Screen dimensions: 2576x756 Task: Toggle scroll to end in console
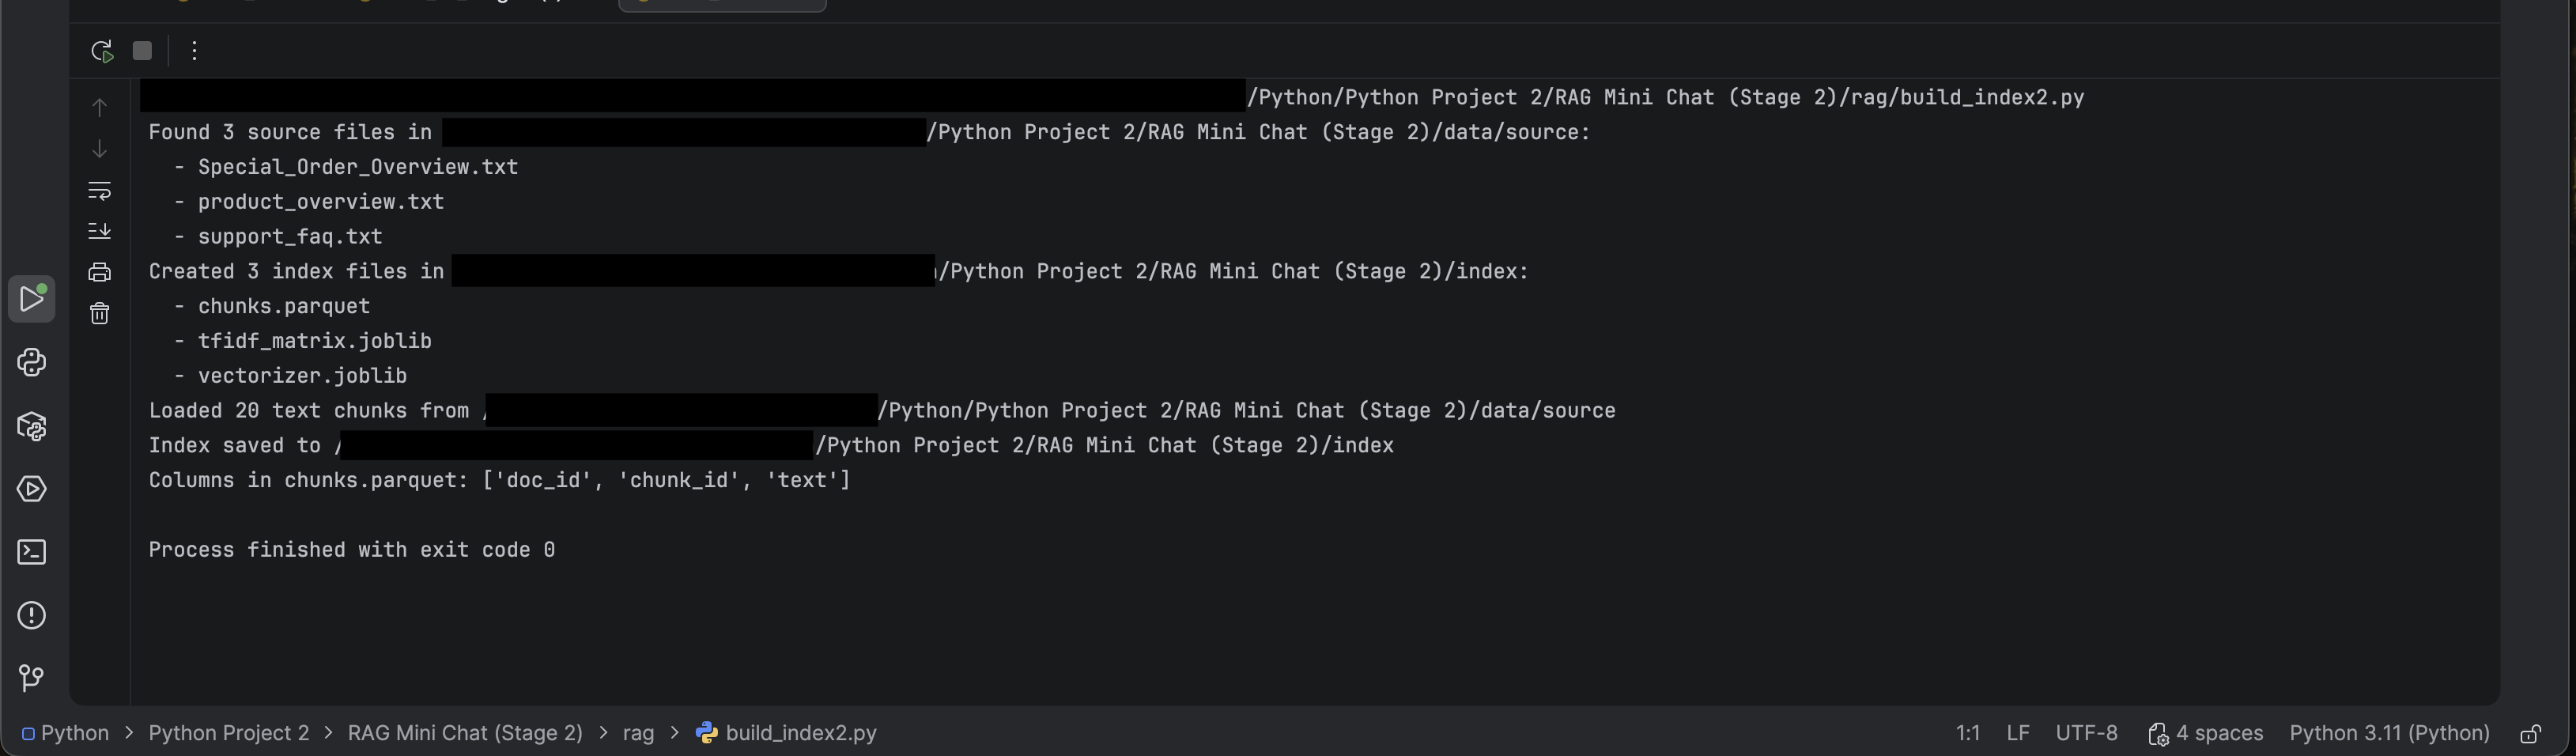[x=99, y=231]
